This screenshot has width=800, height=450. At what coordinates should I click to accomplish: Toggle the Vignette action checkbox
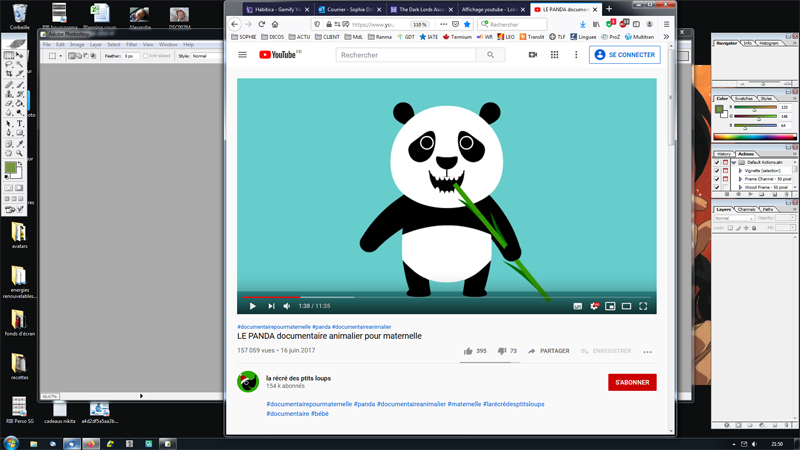[717, 171]
